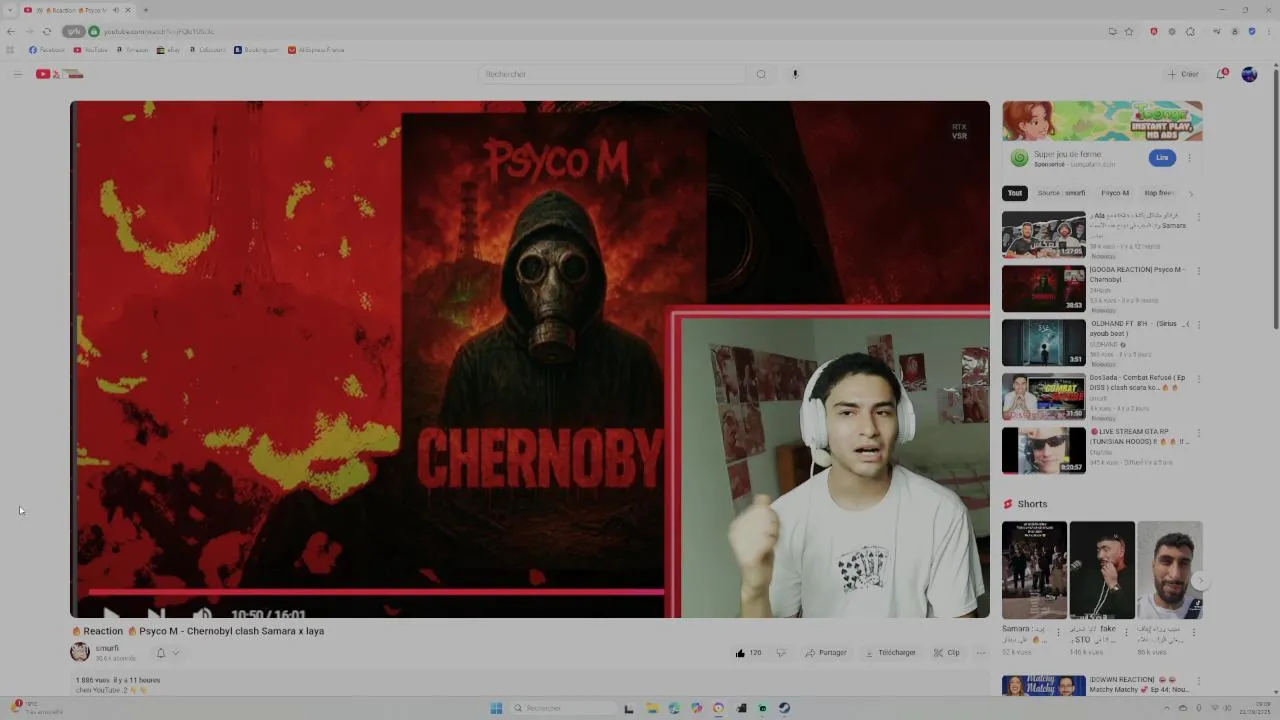This screenshot has height=720, width=1280.
Task: Focus the Rechercher search field
Action: [x=612, y=74]
